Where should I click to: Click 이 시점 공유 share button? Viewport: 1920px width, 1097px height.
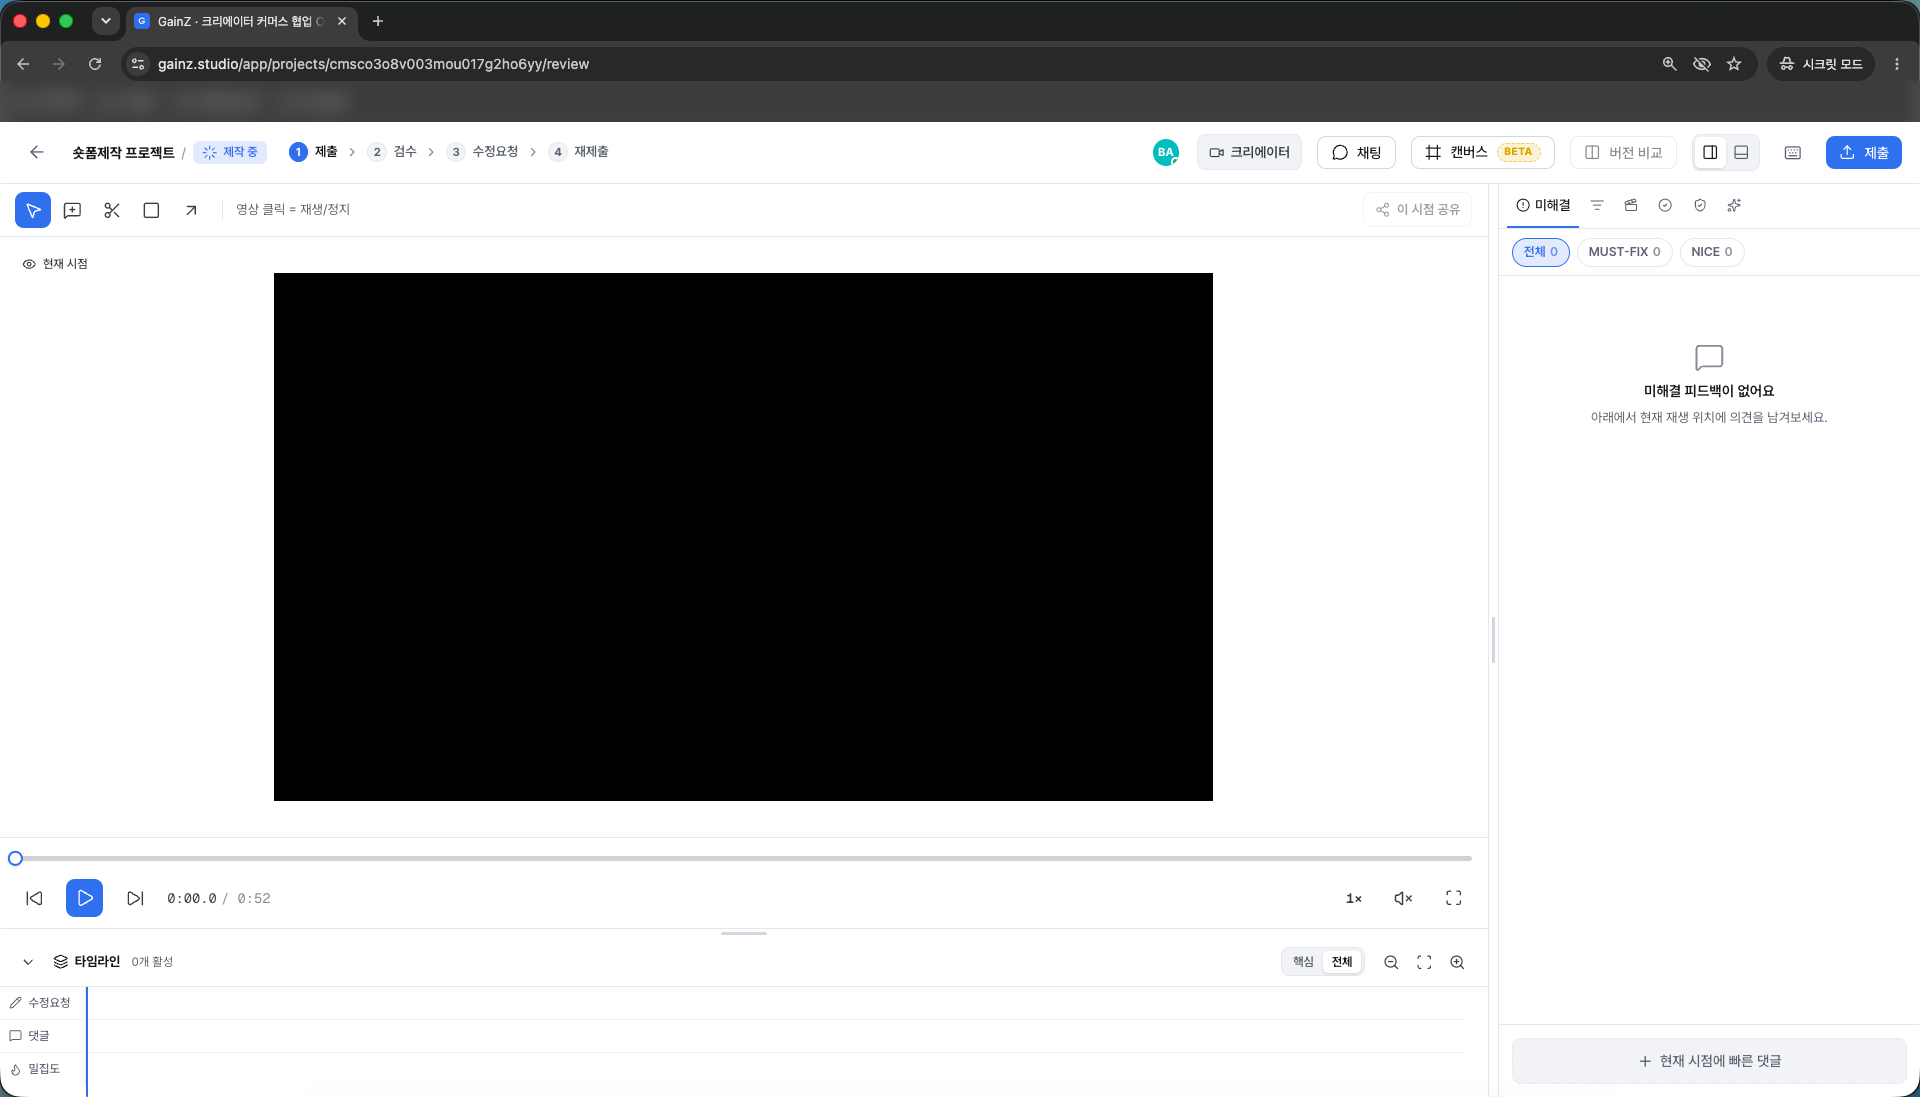coord(1417,209)
